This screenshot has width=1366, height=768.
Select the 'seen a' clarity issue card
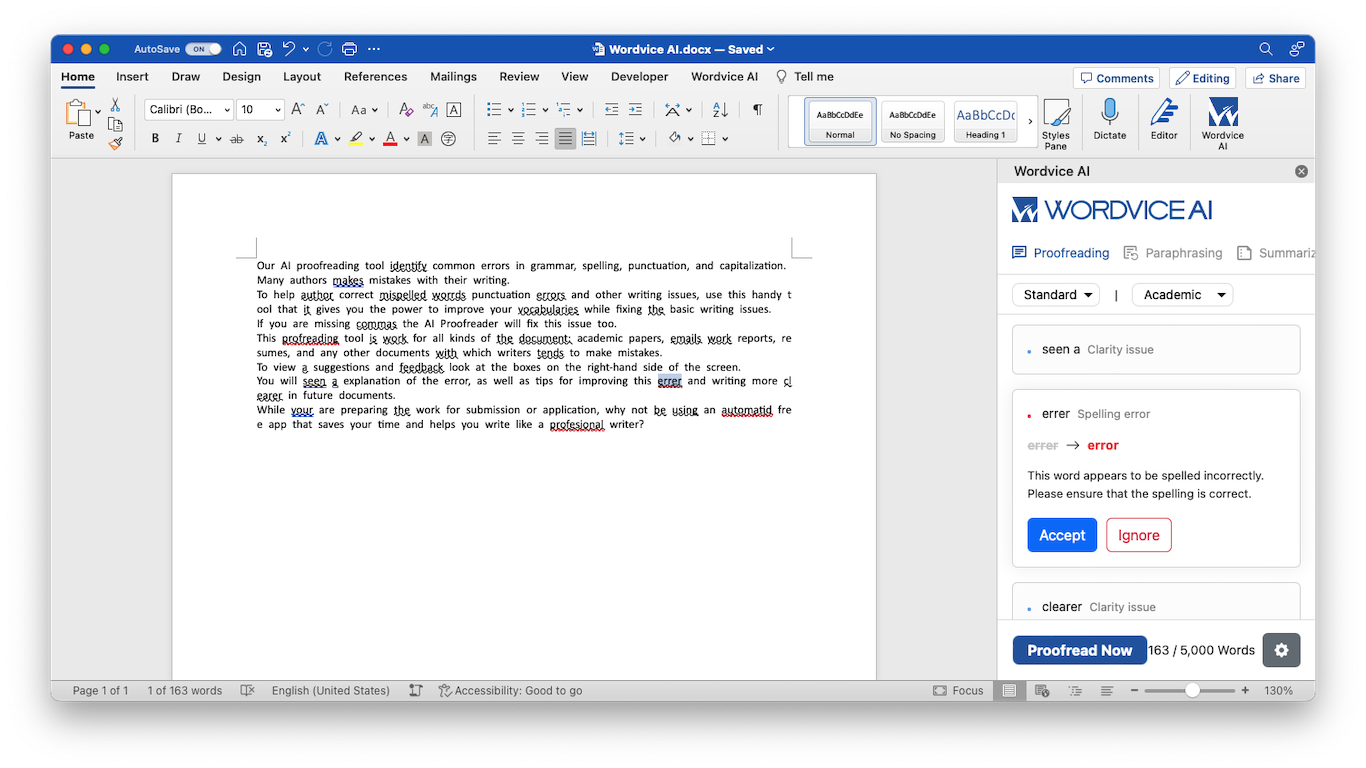pos(1156,350)
